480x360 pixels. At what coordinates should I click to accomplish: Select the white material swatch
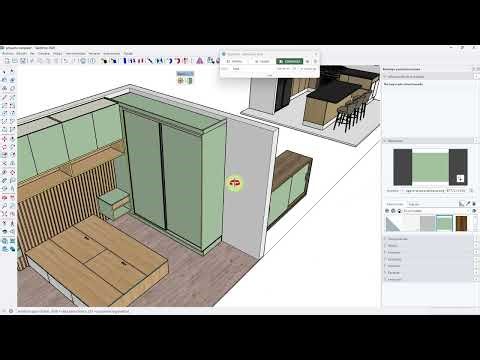click(x=410, y=223)
